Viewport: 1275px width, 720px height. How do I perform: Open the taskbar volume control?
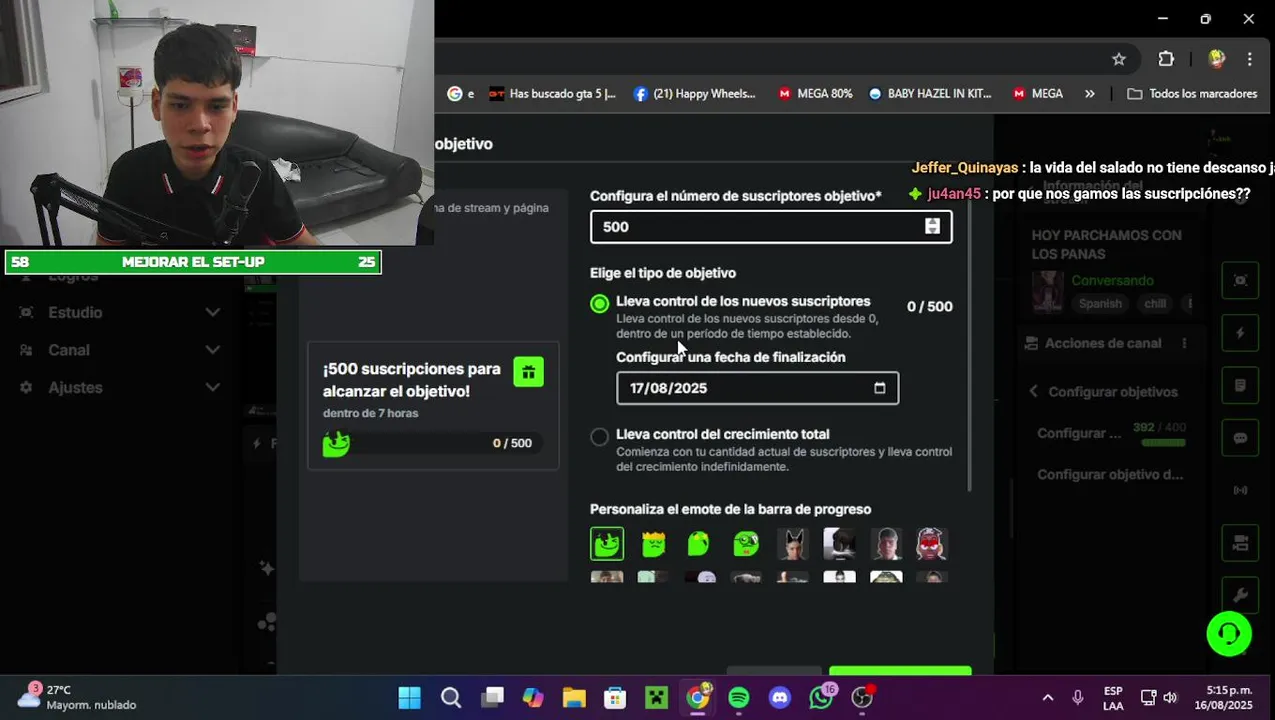(x=1170, y=698)
